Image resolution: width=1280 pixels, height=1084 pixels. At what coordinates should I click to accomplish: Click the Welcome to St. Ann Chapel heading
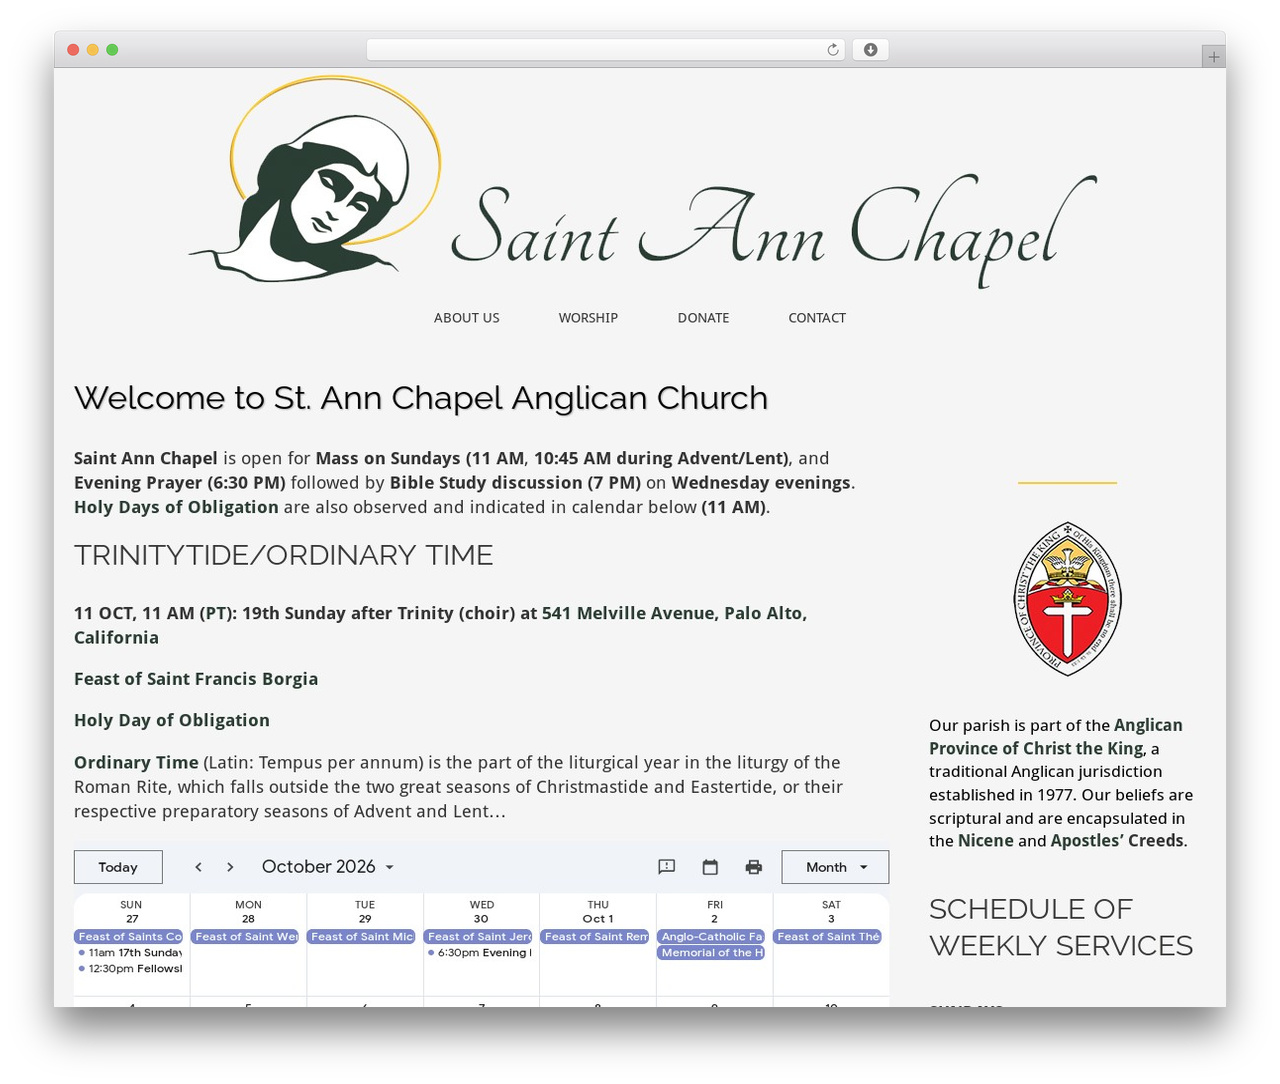[x=421, y=398]
